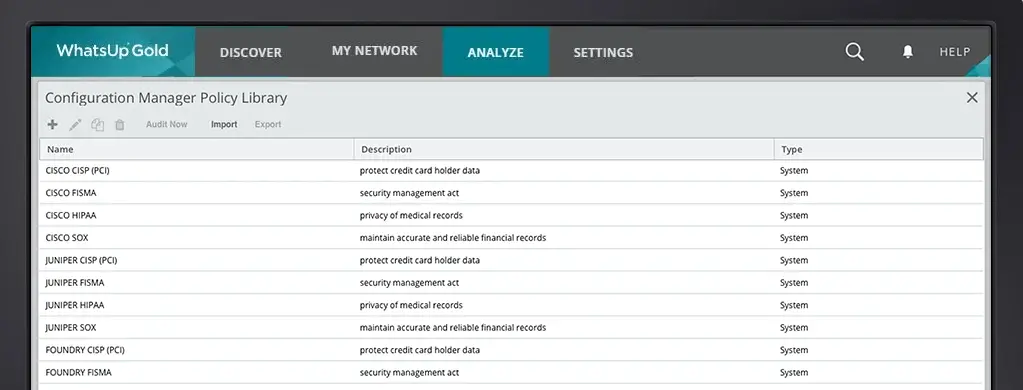
Task: Select the JUNIPER SOX policy row
Action: (511, 327)
